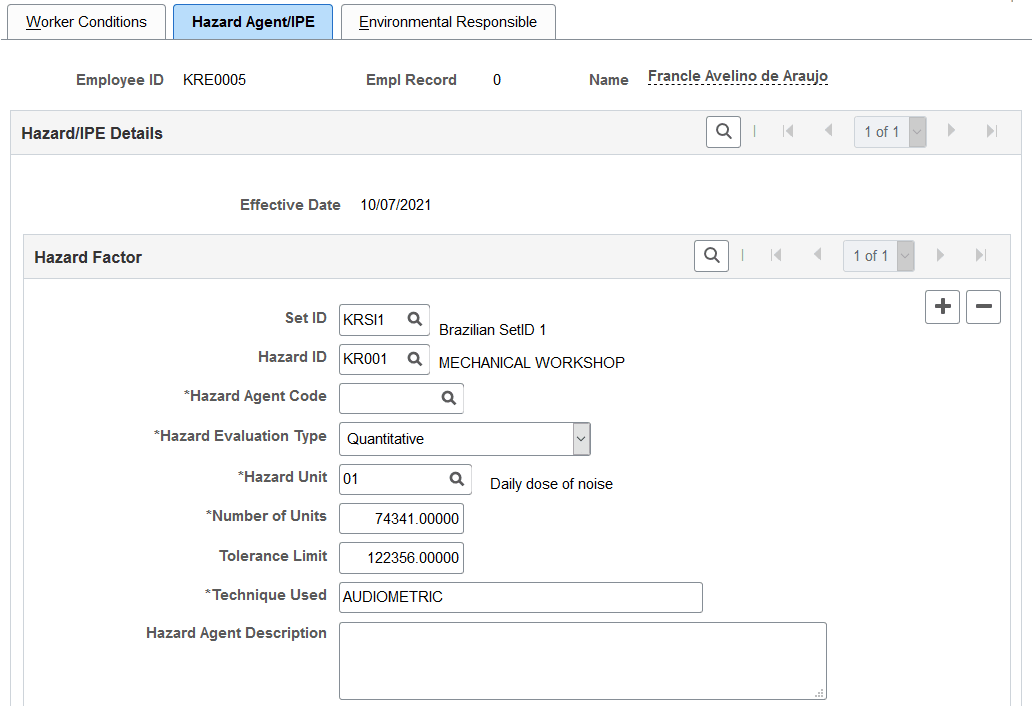This screenshot has width=1032, height=706.
Task: Open the Set ID lookup magnifier
Action: point(414,318)
